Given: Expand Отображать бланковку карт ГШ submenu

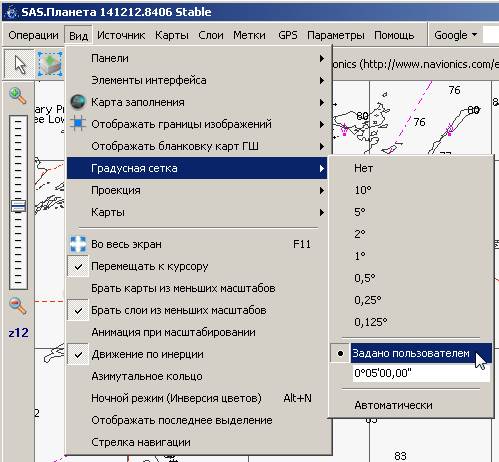Looking at the screenshot, I should (197, 146).
